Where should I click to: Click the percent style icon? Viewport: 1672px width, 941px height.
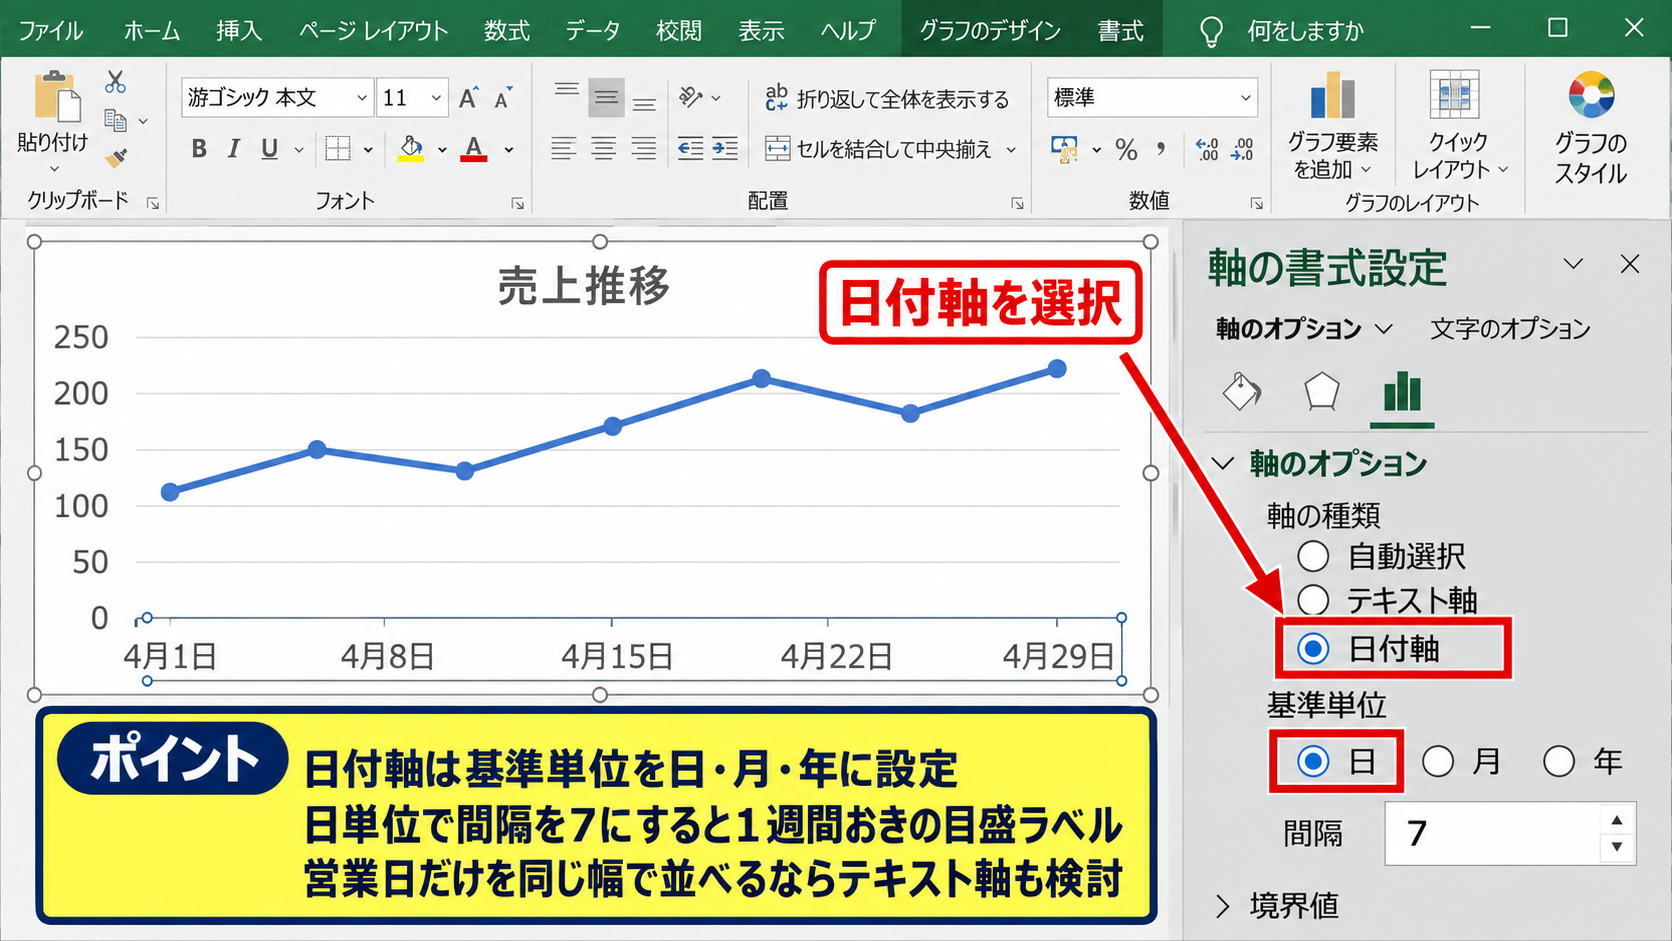(x=1127, y=150)
